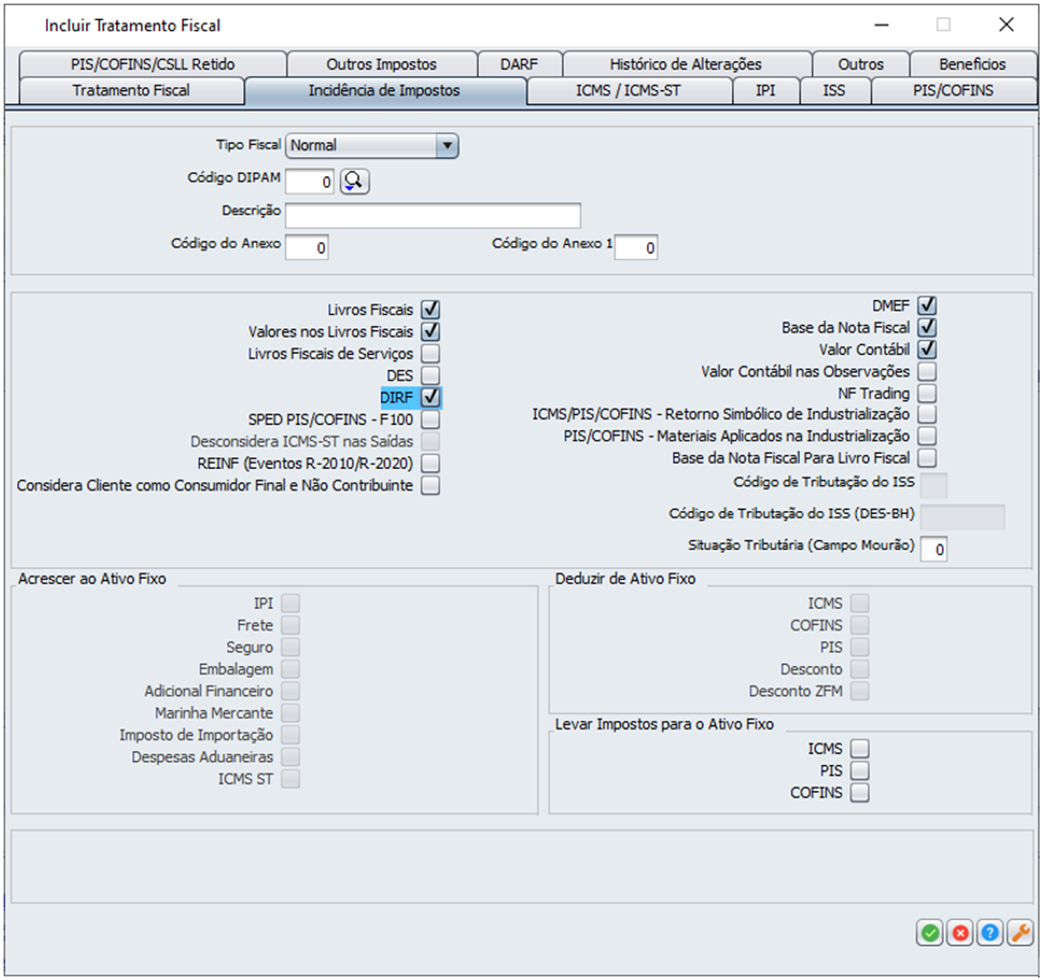Click the orange wrench settings icon

1020,932
